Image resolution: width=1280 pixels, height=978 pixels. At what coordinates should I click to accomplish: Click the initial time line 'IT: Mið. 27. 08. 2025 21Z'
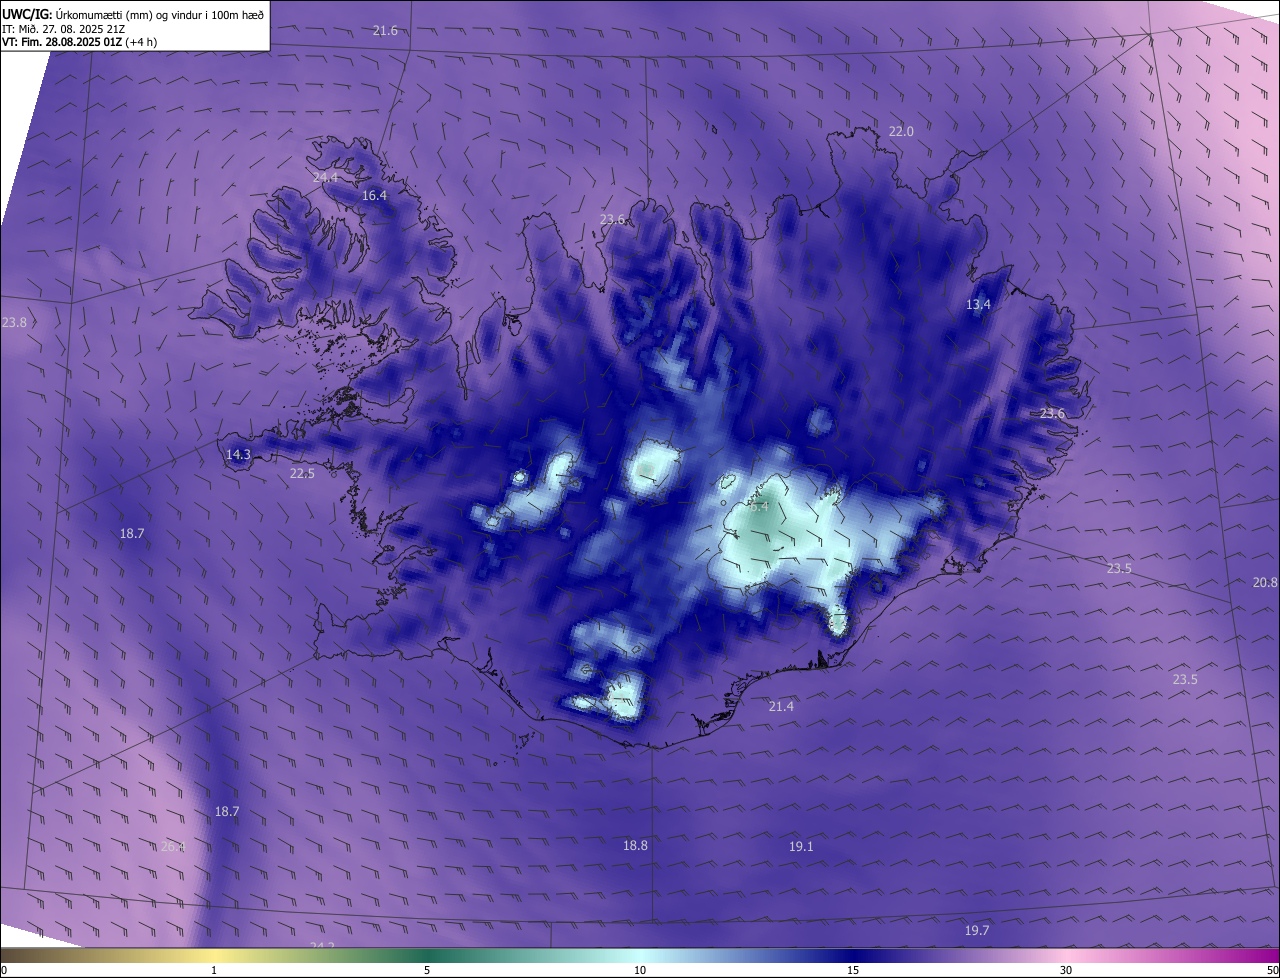click(62, 28)
